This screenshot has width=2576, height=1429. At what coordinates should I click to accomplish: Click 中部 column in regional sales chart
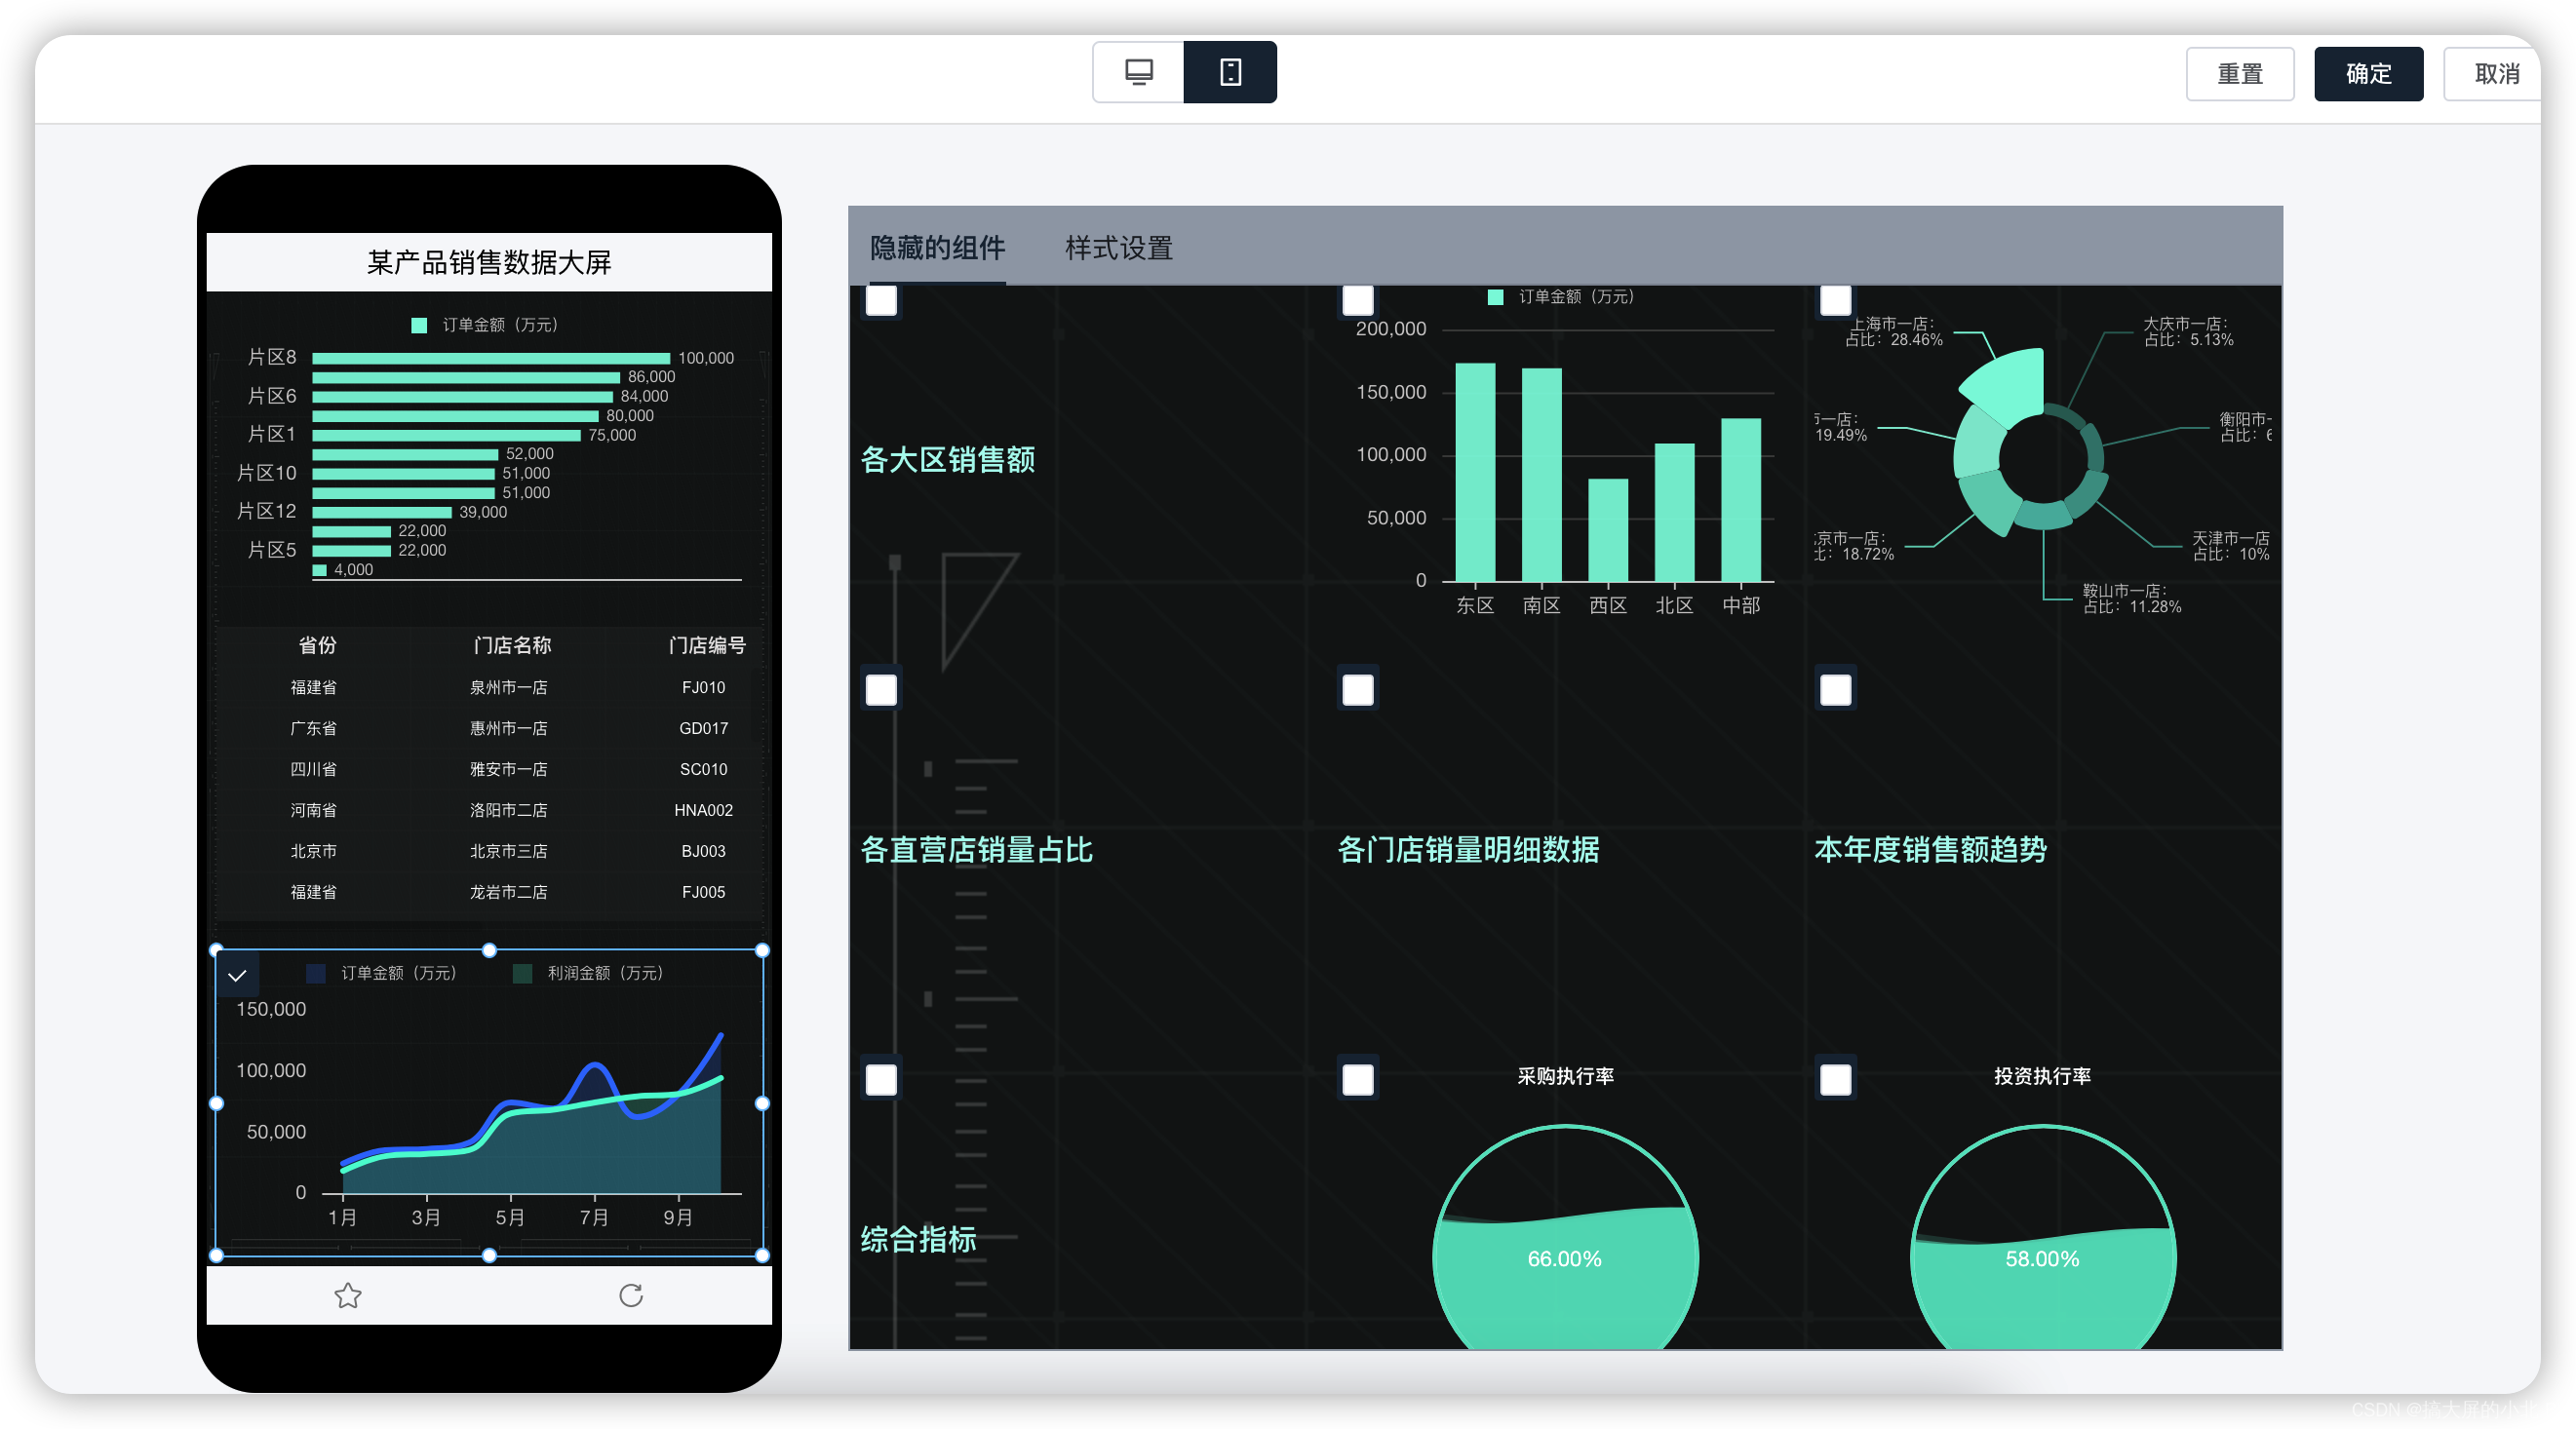pos(1740,499)
